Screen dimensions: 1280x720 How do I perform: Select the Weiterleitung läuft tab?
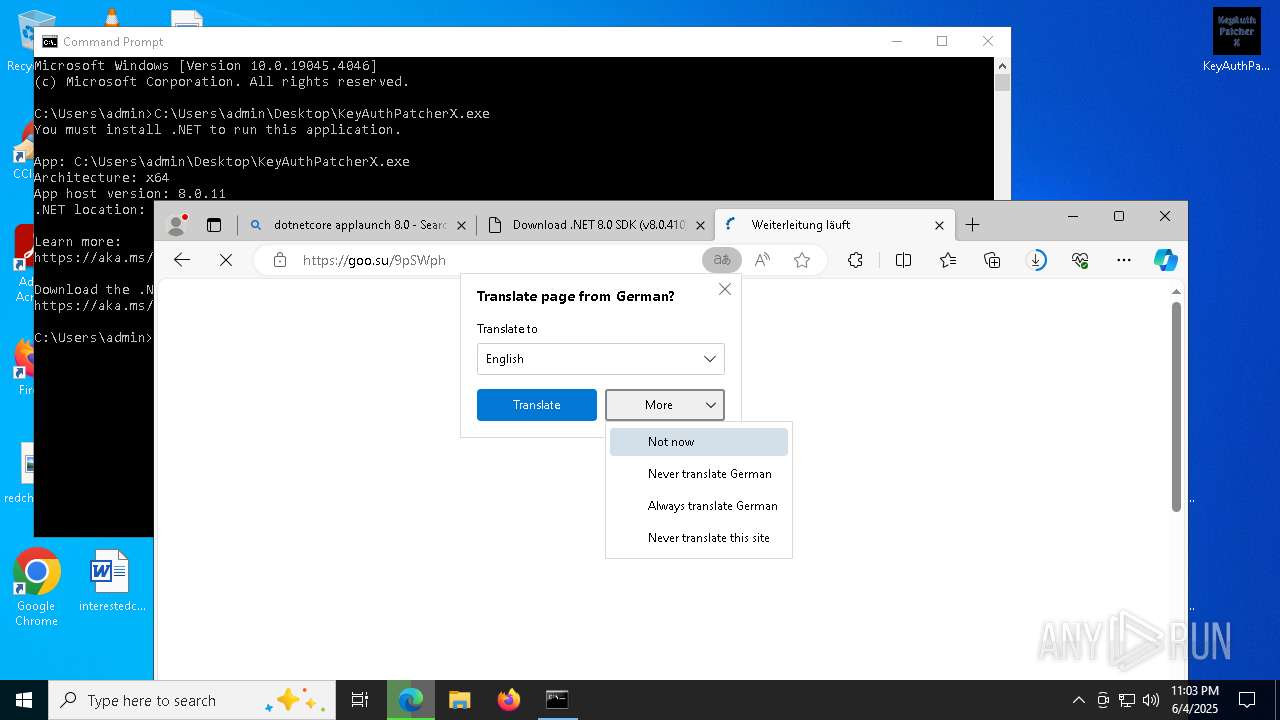[835, 225]
